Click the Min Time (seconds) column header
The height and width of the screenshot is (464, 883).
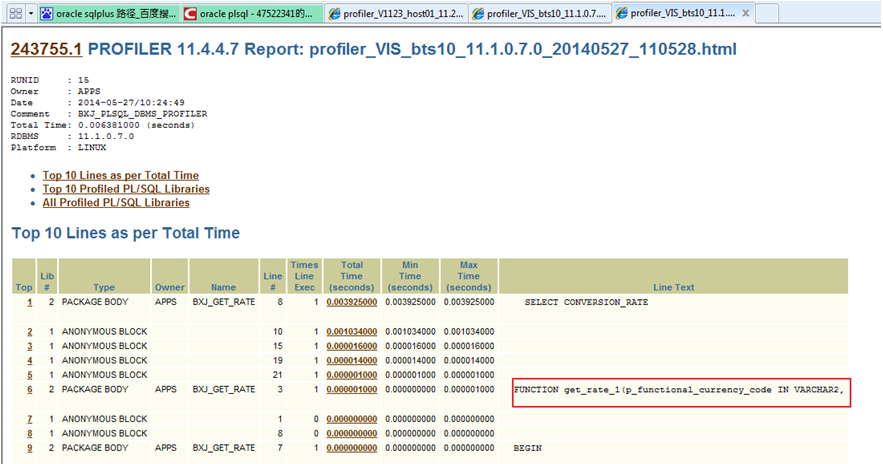pos(410,276)
